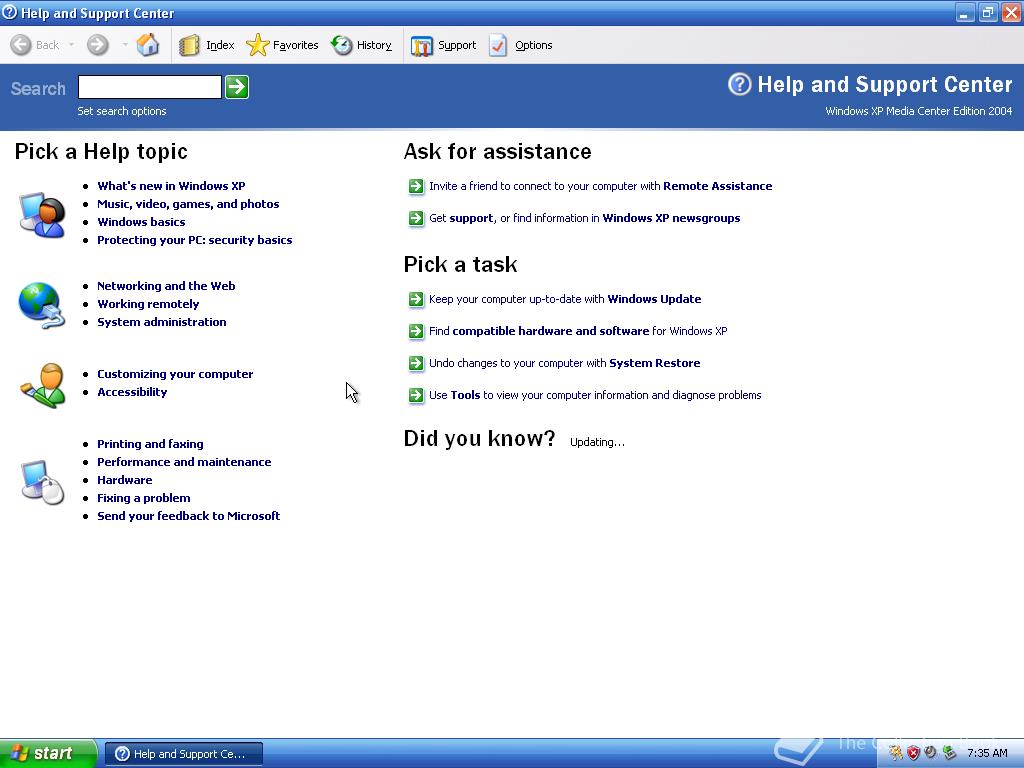The width and height of the screenshot is (1024, 768).
Task: Click the Options toolbar label
Action: [534, 45]
